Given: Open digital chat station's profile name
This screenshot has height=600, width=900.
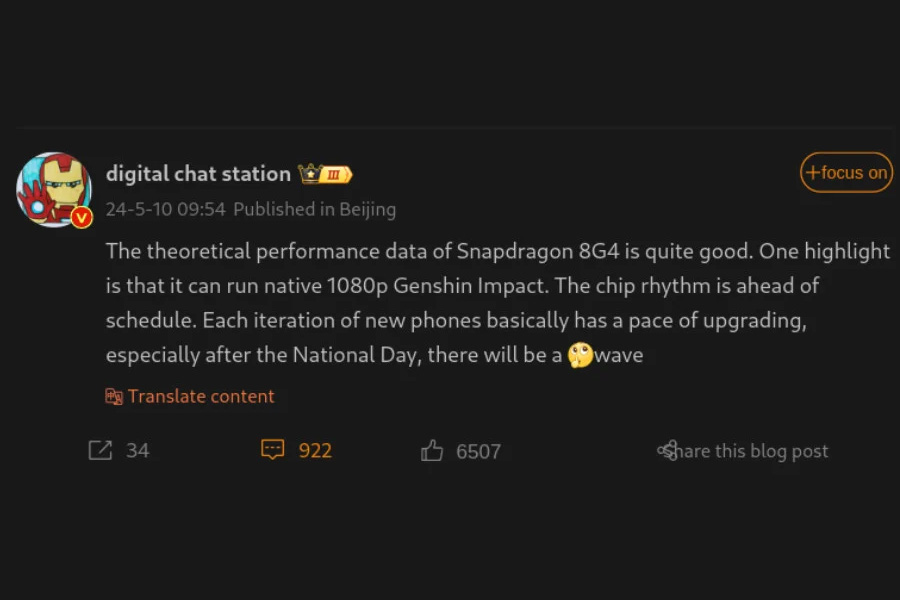Looking at the screenshot, I should pos(197,173).
